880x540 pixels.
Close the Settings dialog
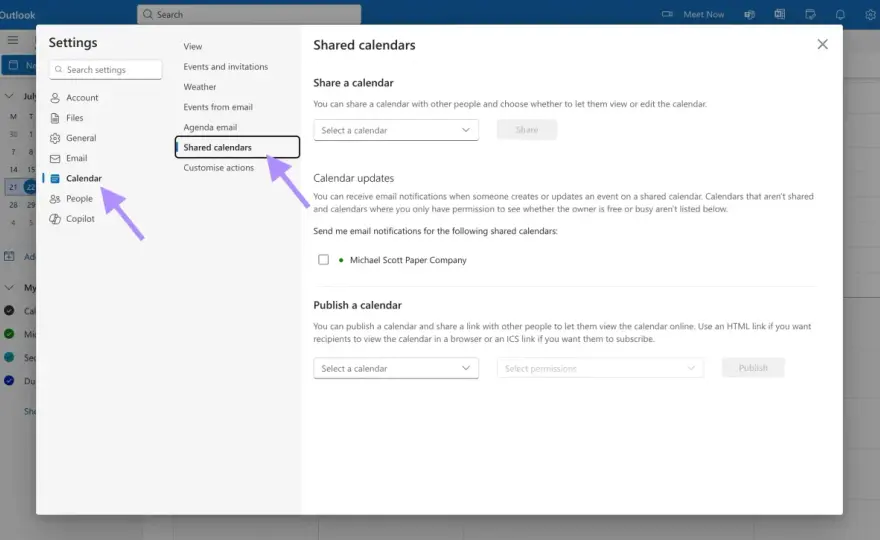822,44
